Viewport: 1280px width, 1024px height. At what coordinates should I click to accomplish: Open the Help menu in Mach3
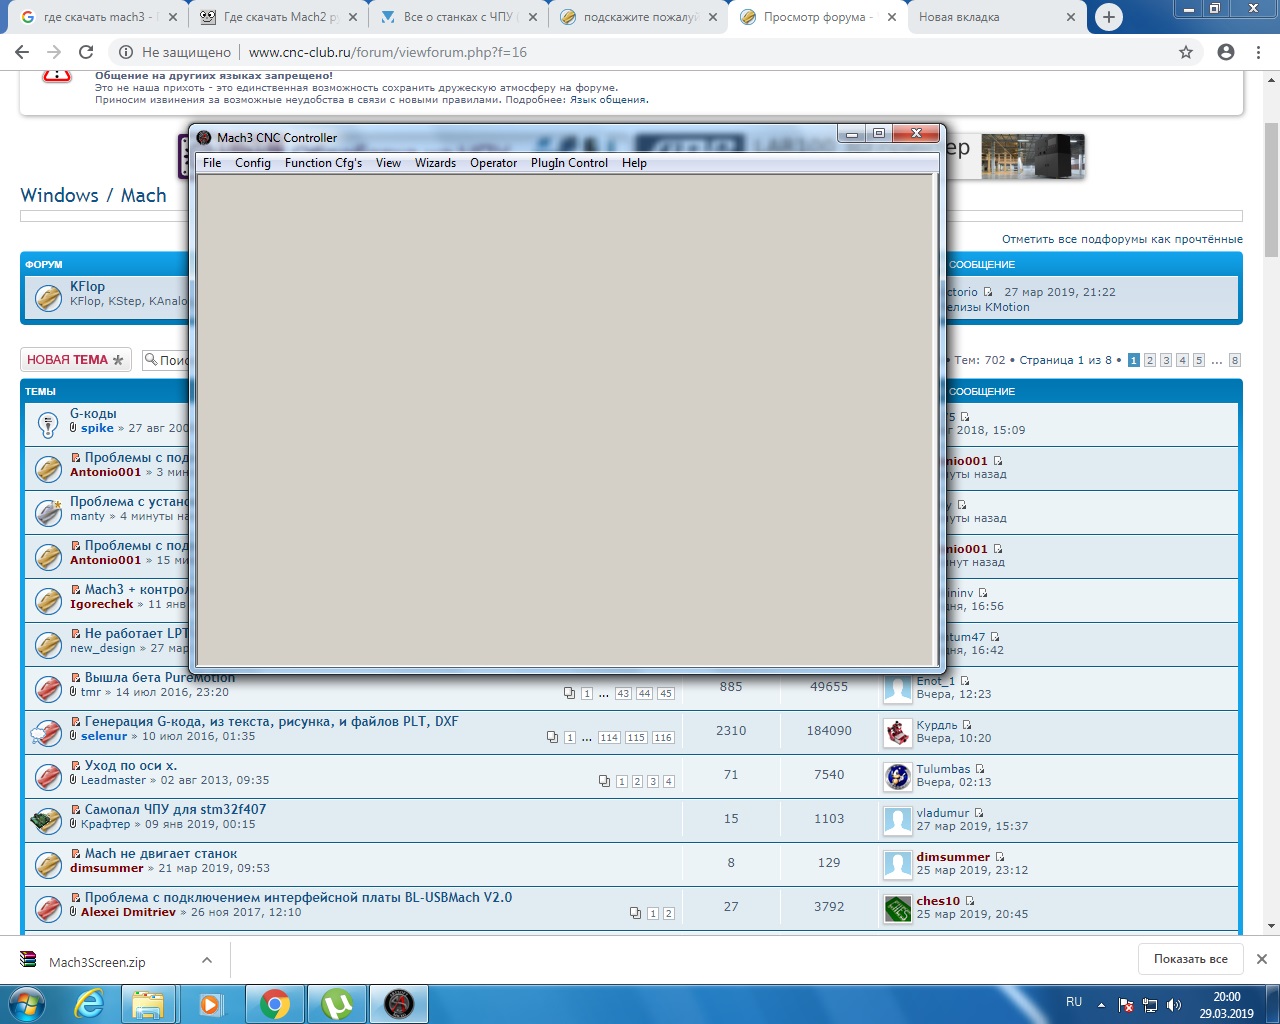pyautogui.click(x=634, y=163)
